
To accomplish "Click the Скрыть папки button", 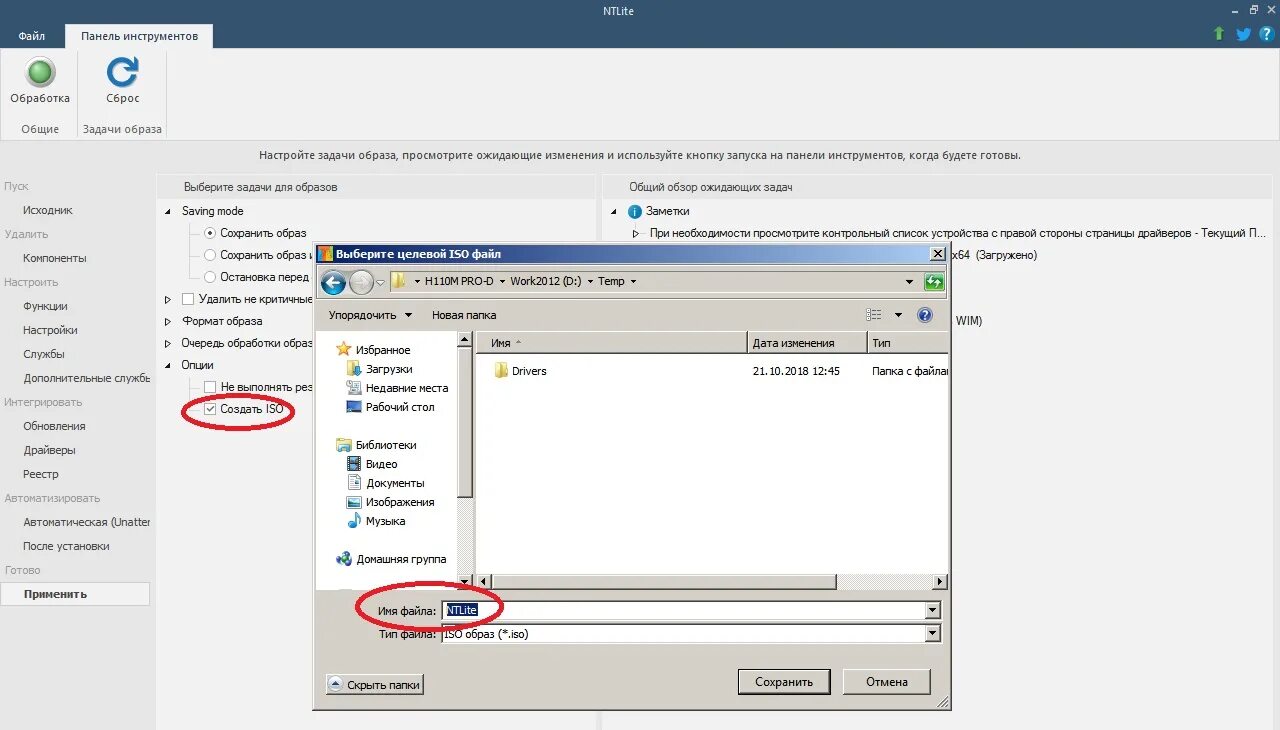I will pos(375,685).
